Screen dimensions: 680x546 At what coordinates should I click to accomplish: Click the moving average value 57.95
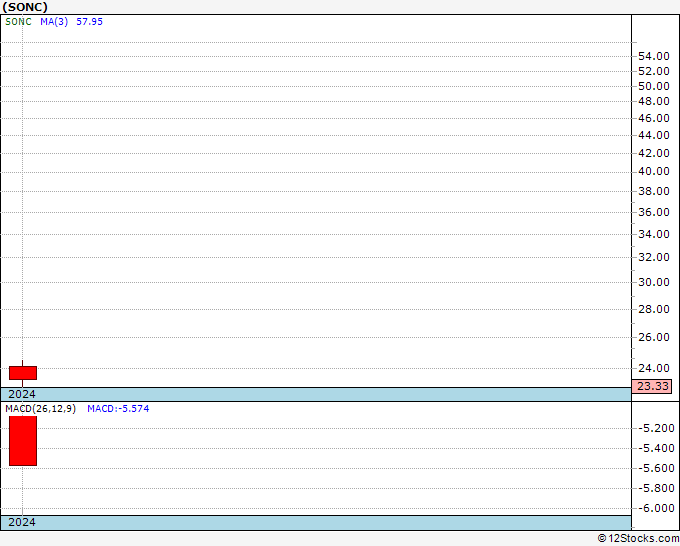click(x=90, y=22)
